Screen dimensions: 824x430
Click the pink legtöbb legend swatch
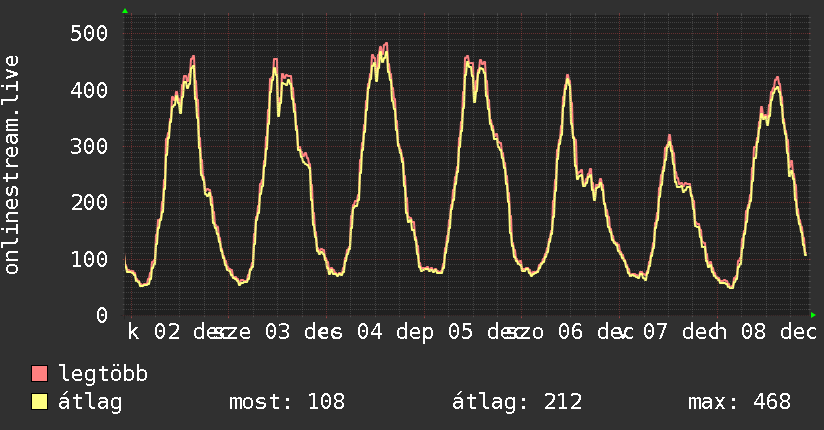39,374
